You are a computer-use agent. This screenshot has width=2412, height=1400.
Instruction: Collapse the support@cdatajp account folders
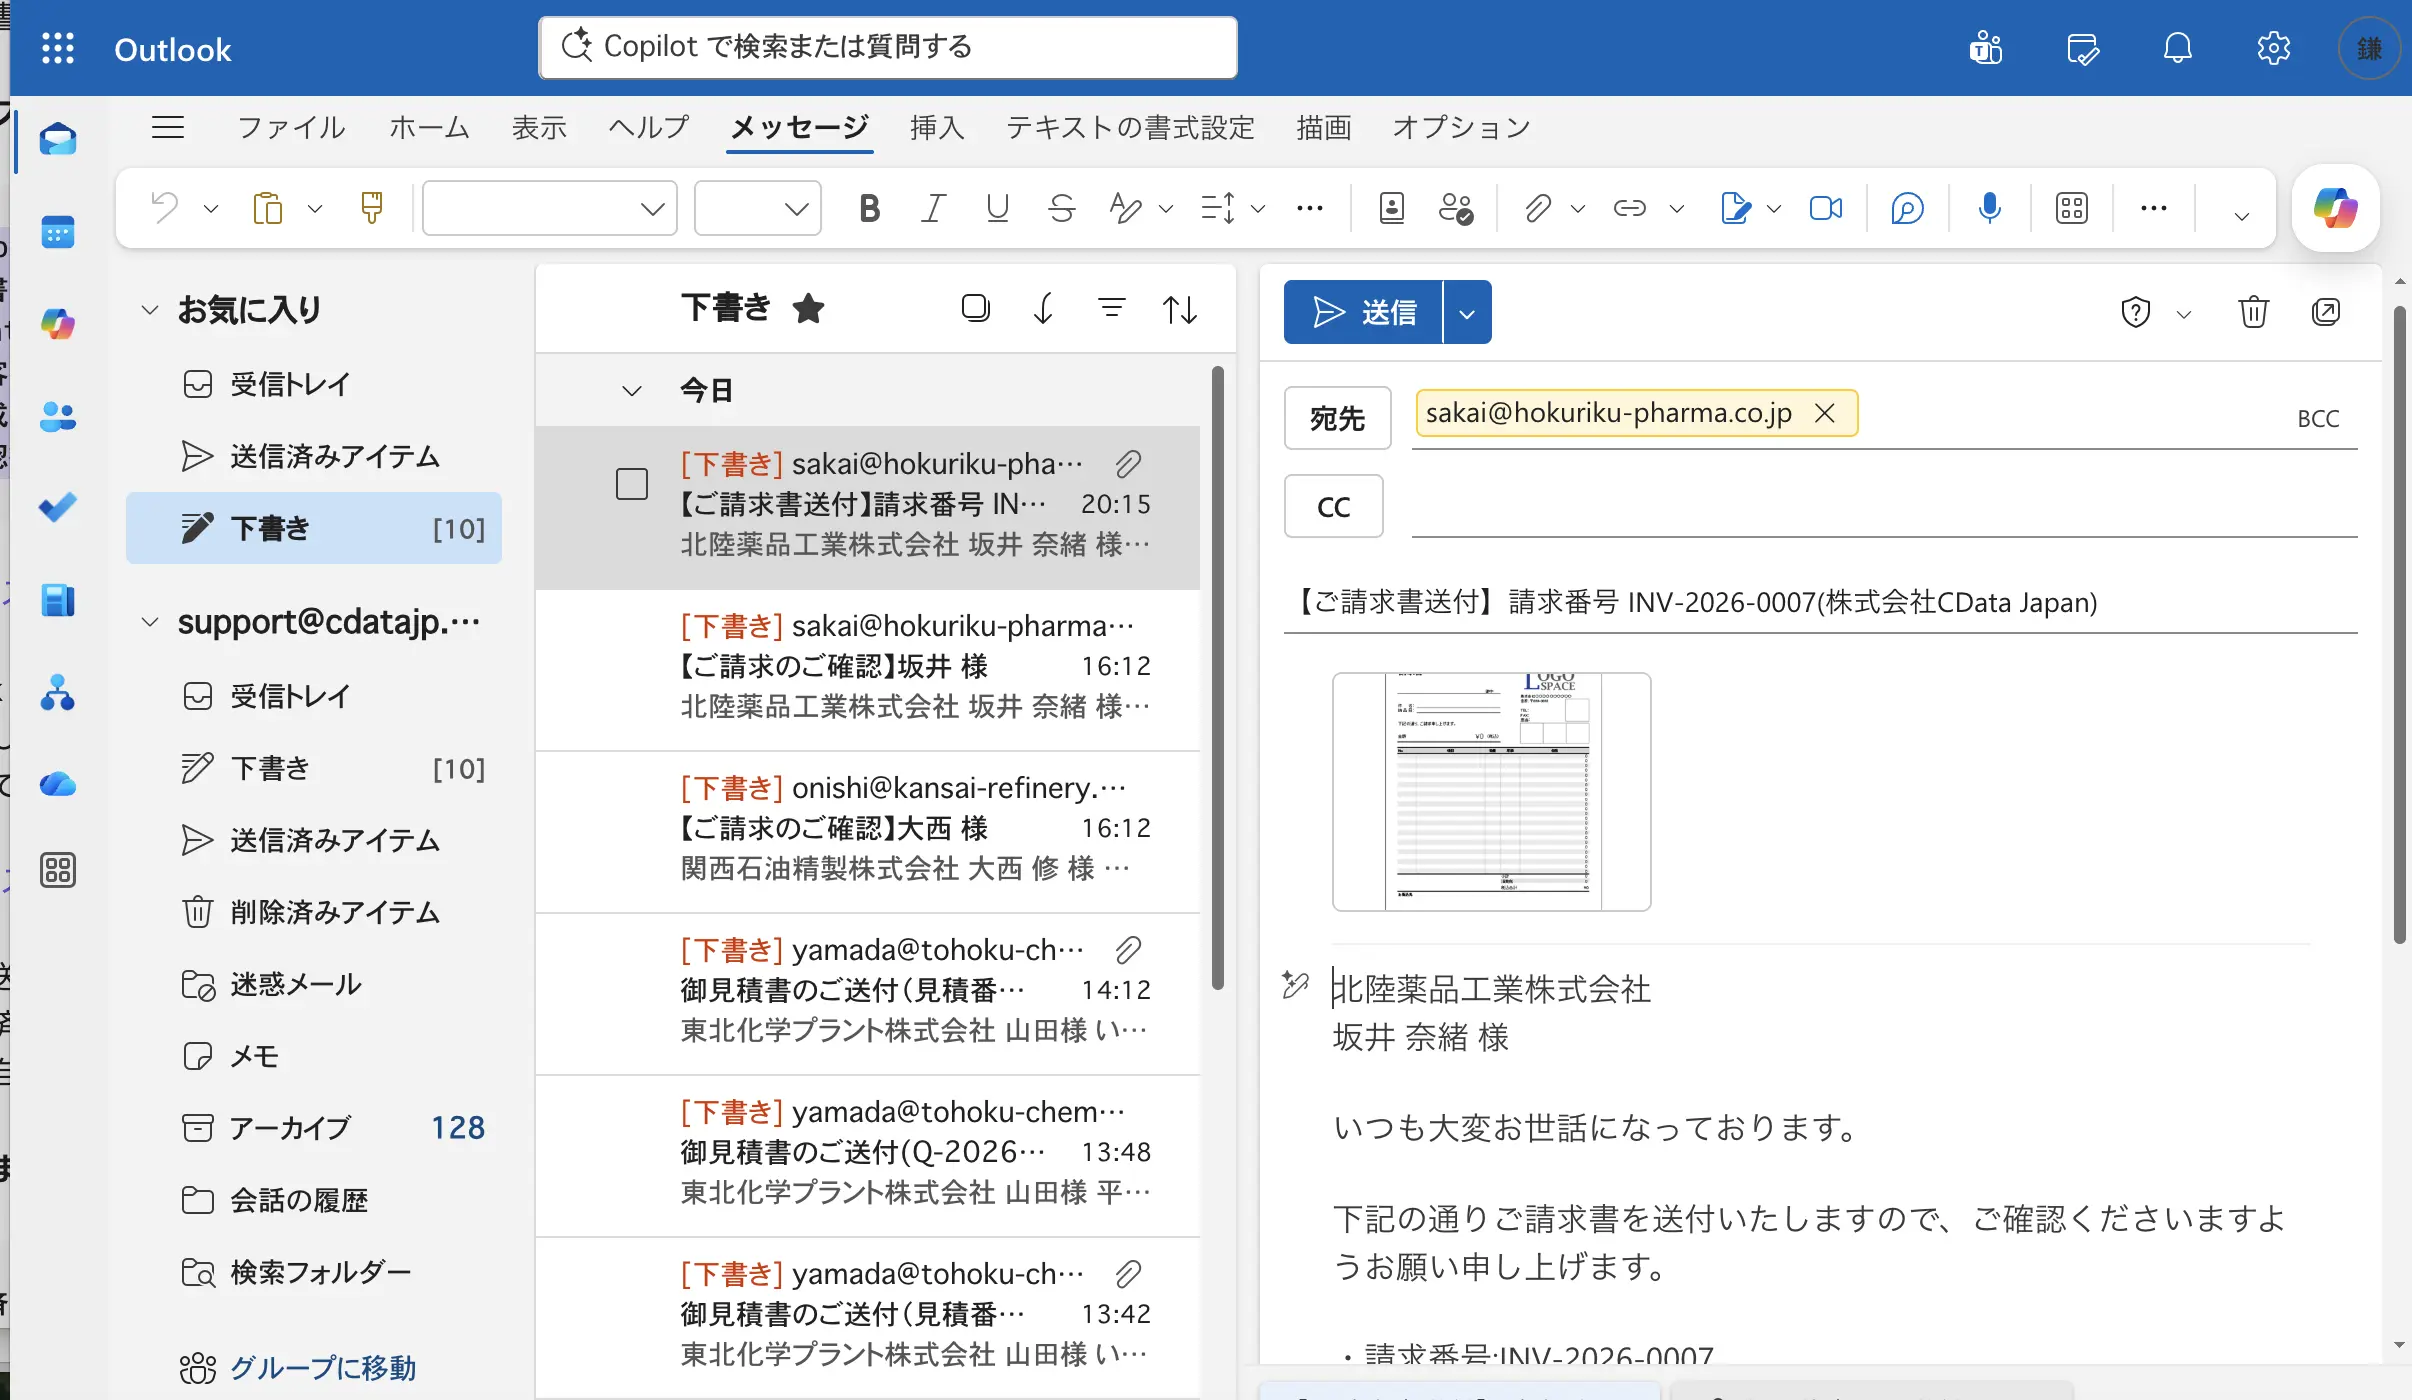(150, 622)
